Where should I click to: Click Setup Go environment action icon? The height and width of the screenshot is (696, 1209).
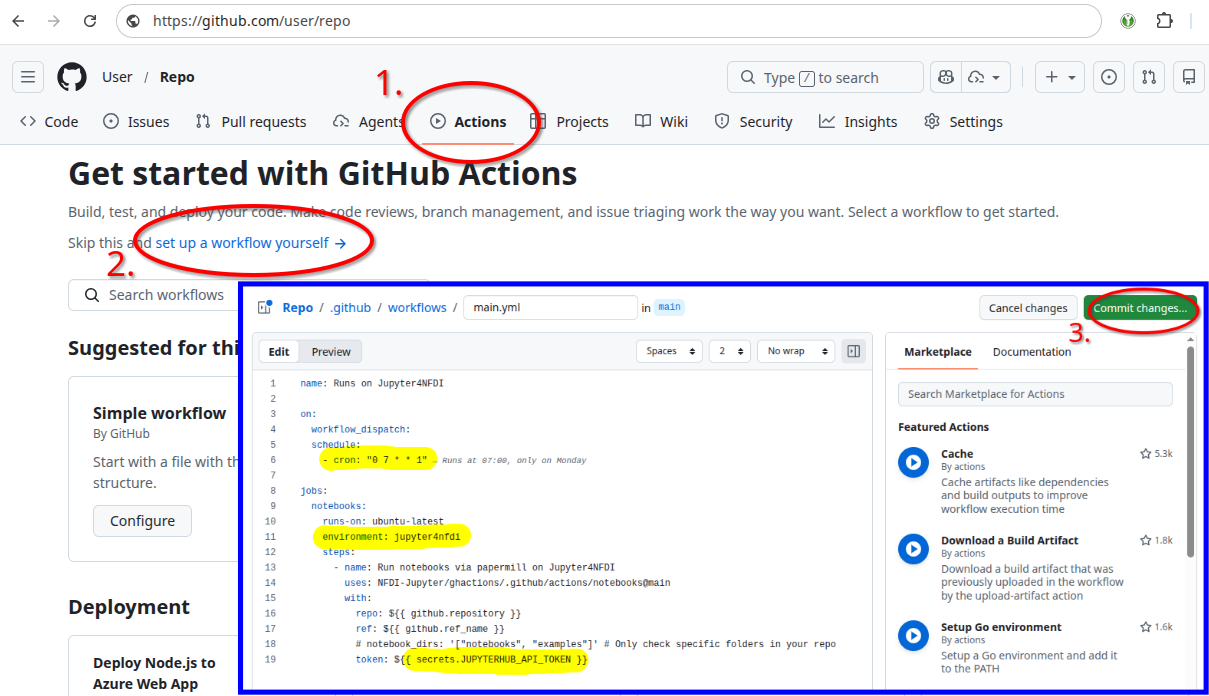tap(912, 635)
